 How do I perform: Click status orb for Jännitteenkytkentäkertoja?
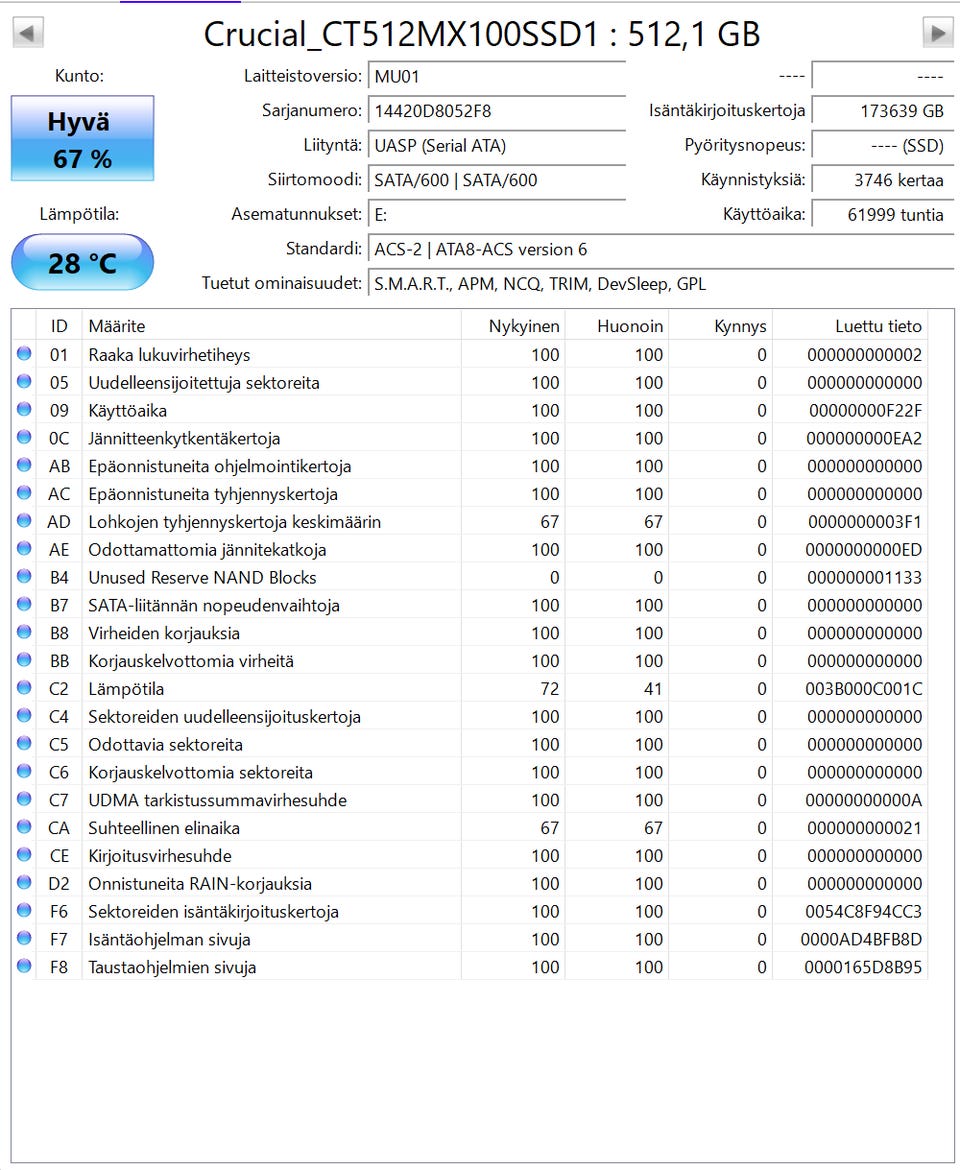(24, 437)
